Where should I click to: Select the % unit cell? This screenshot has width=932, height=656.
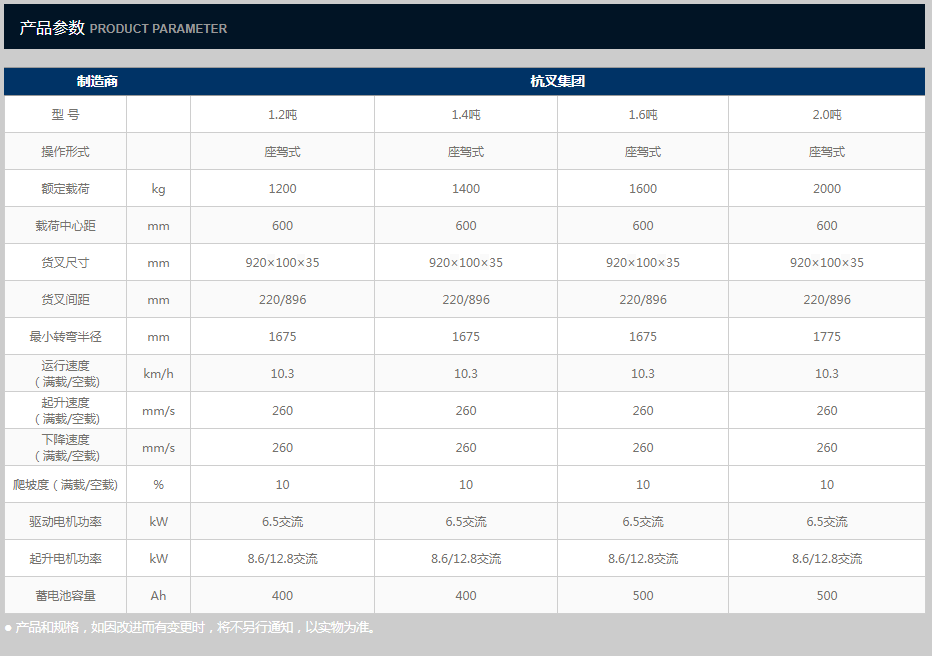pyautogui.click(x=158, y=485)
